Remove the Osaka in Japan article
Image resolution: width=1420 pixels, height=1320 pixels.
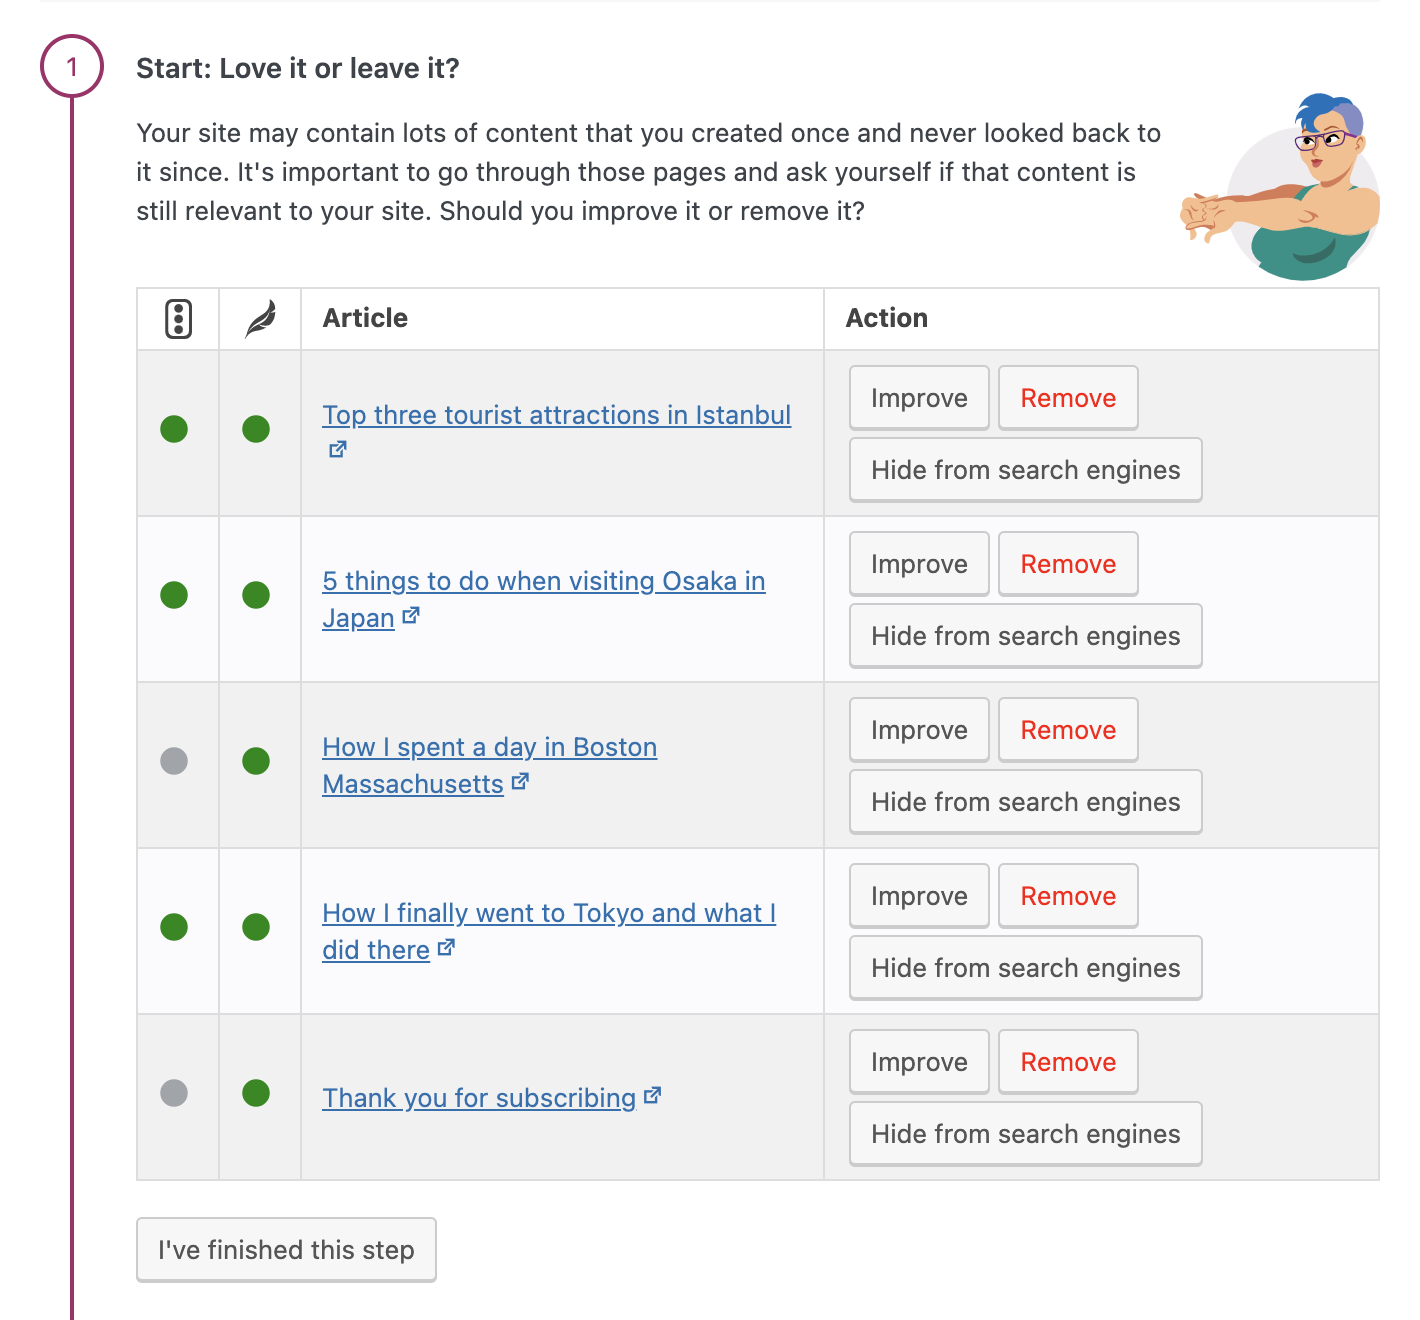tap(1067, 563)
